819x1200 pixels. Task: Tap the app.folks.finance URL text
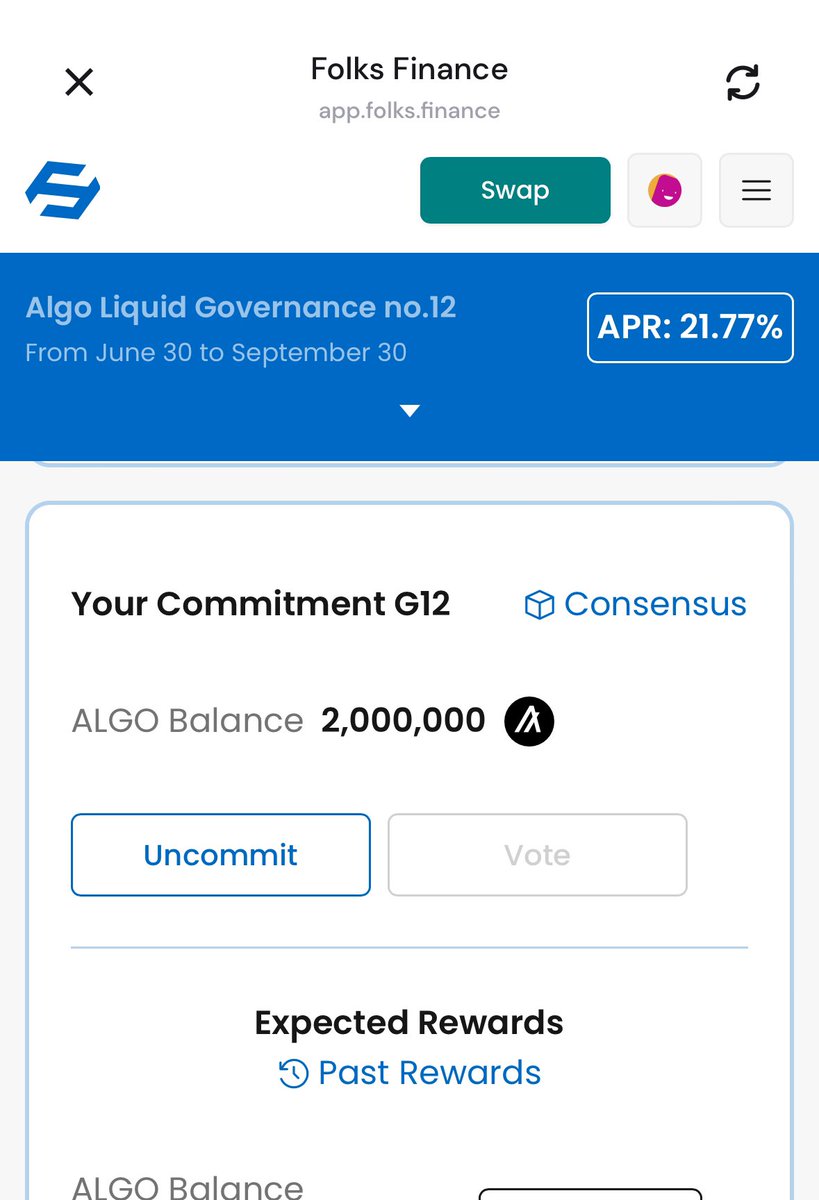pos(409,111)
